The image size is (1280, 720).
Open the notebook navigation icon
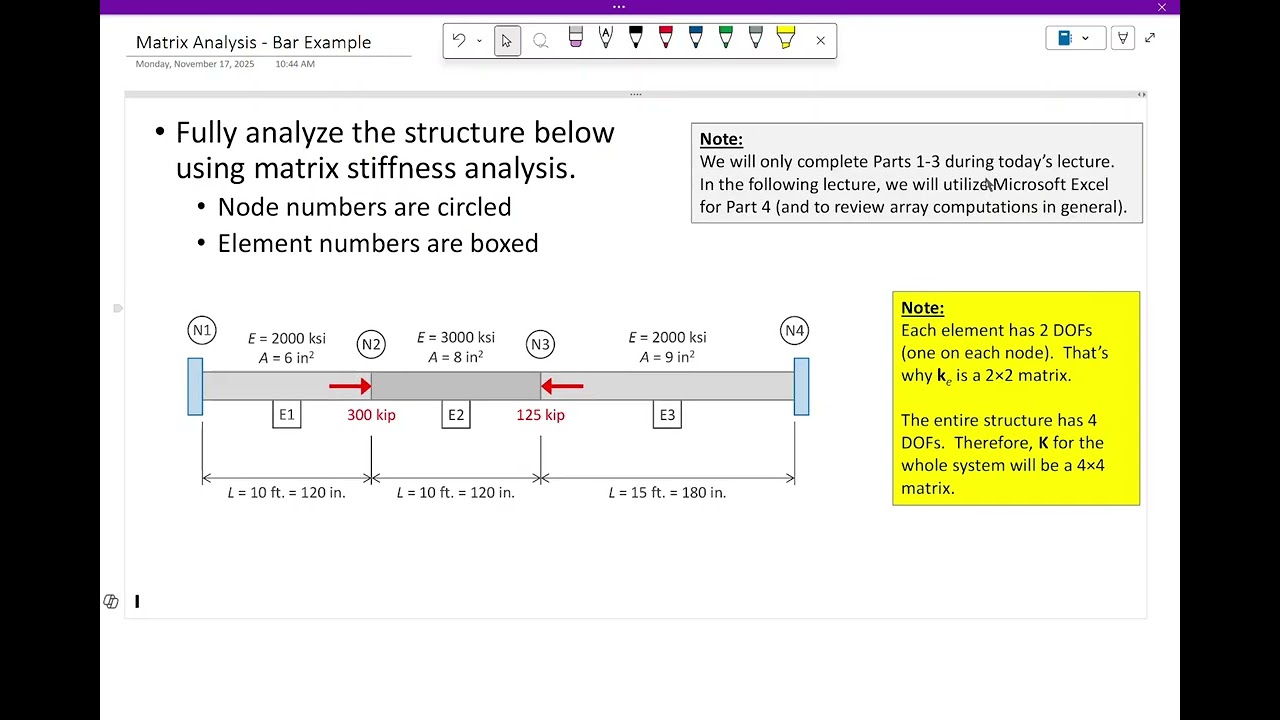click(x=1065, y=38)
